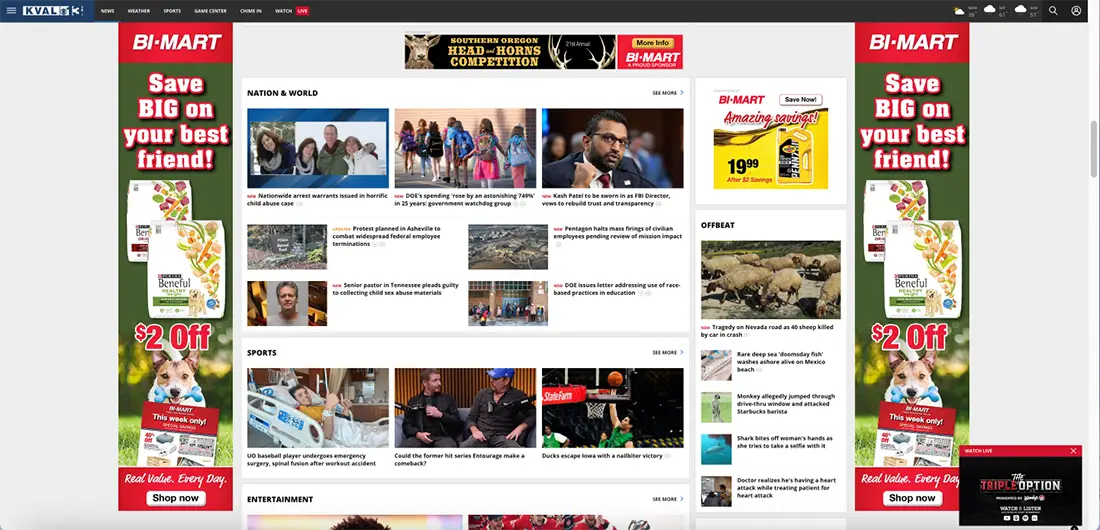Open the Game Center menu
This screenshot has width=1100, height=530.
[210, 11]
